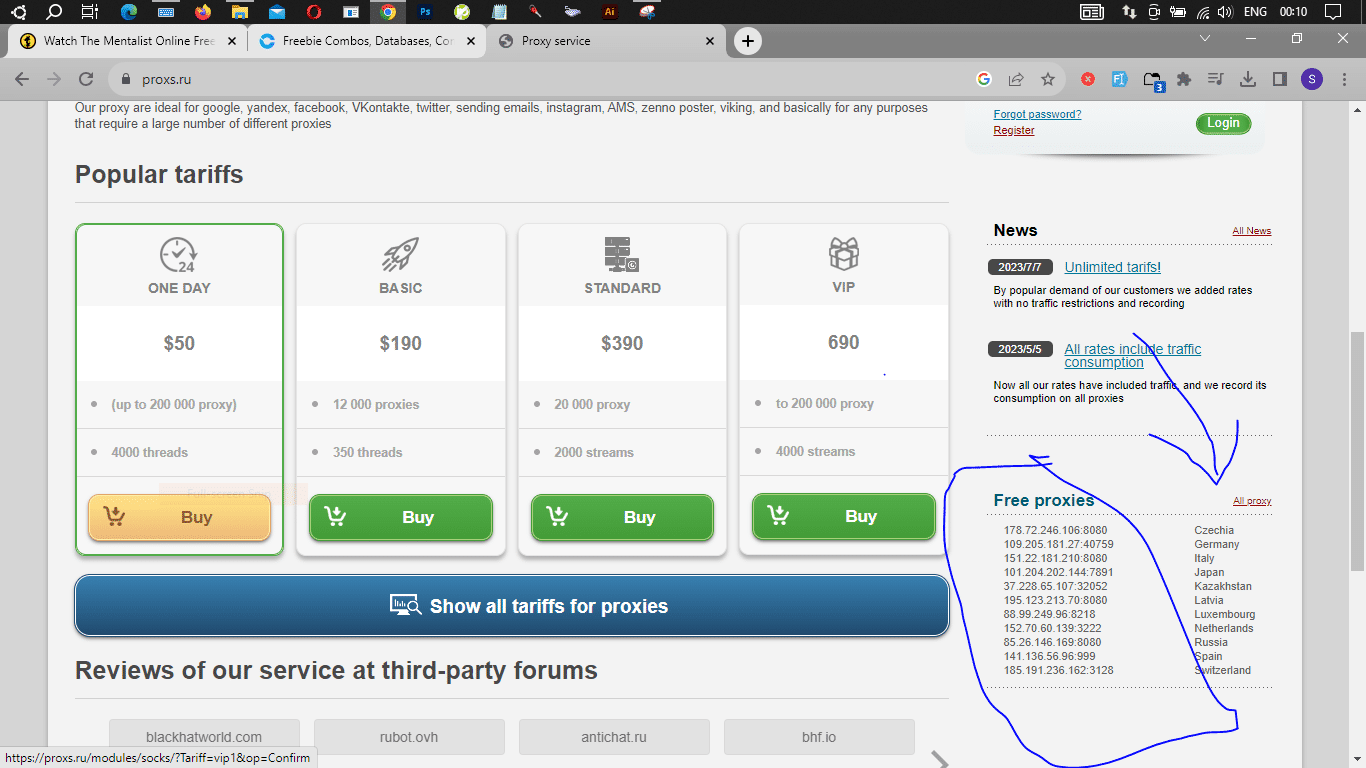Open the bhf.io review
Image resolution: width=1366 pixels, height=768 pixels.
click(x=819, y=737)
